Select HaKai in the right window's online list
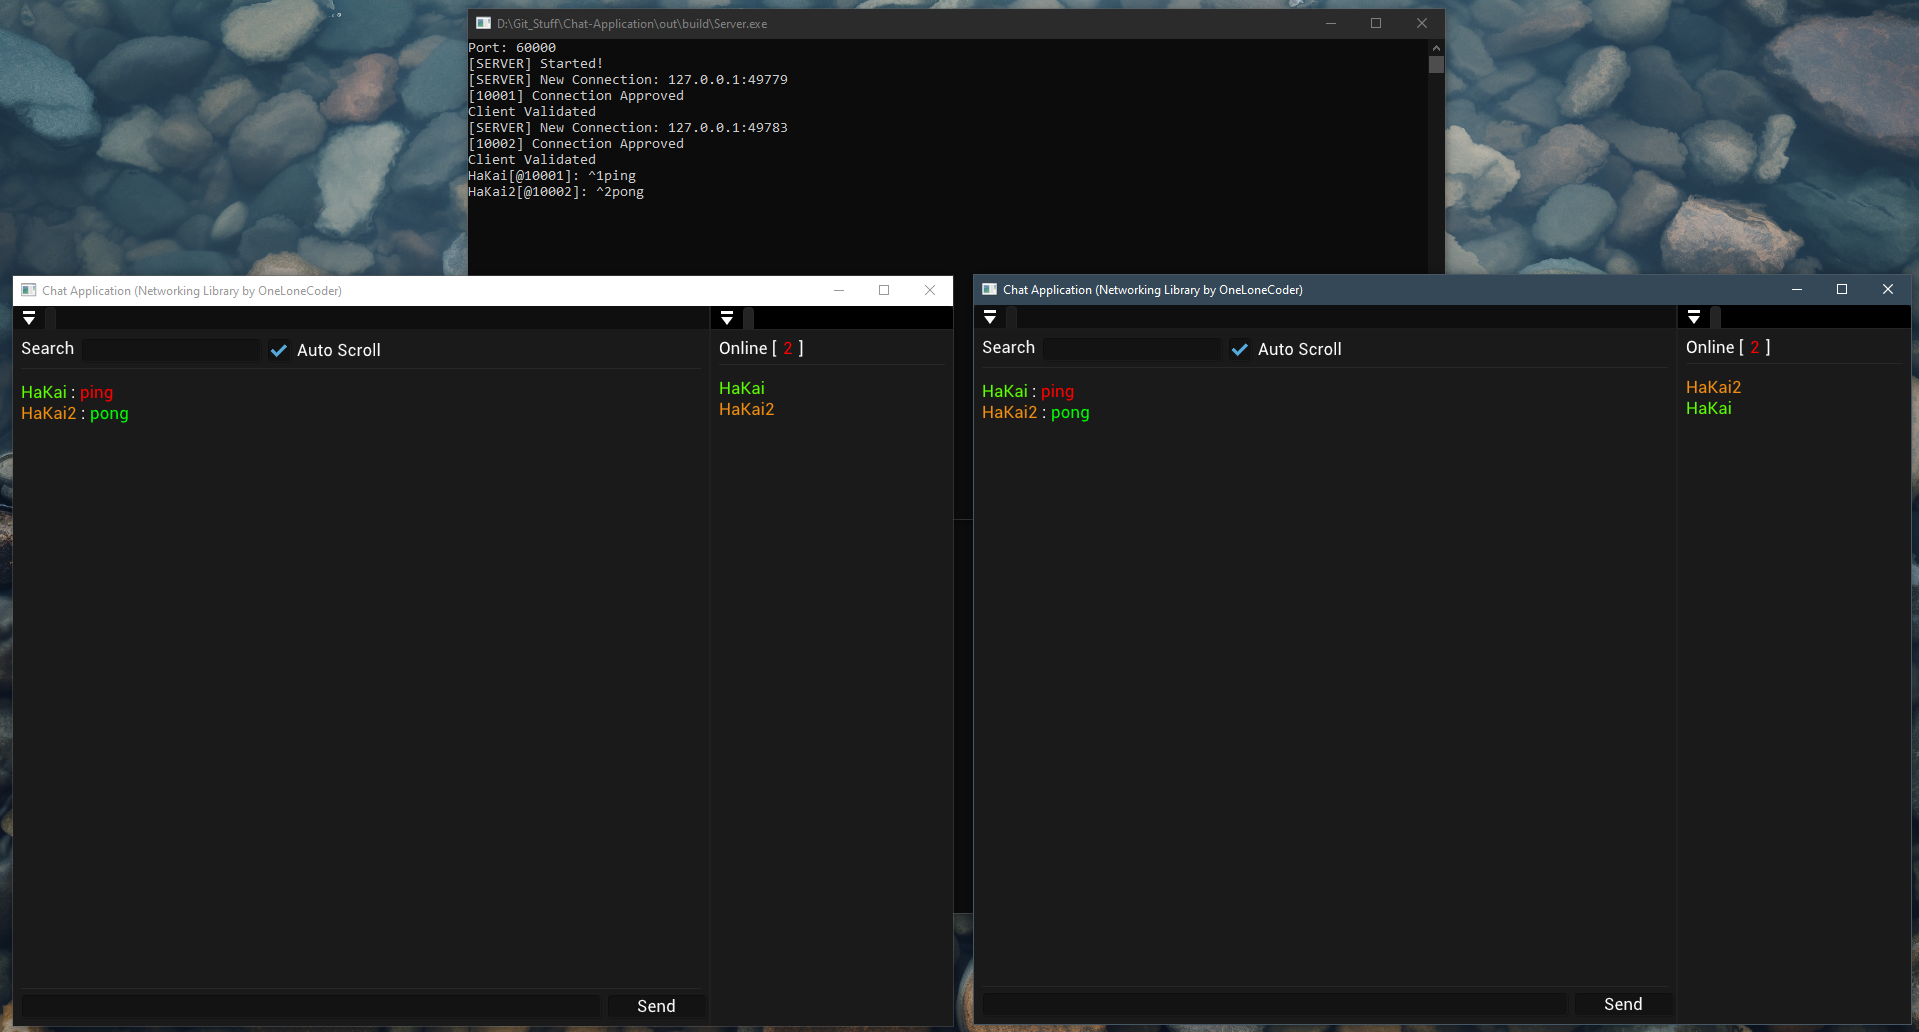The width and height of the screenshot is (1919, 1032). (1709, 408)
